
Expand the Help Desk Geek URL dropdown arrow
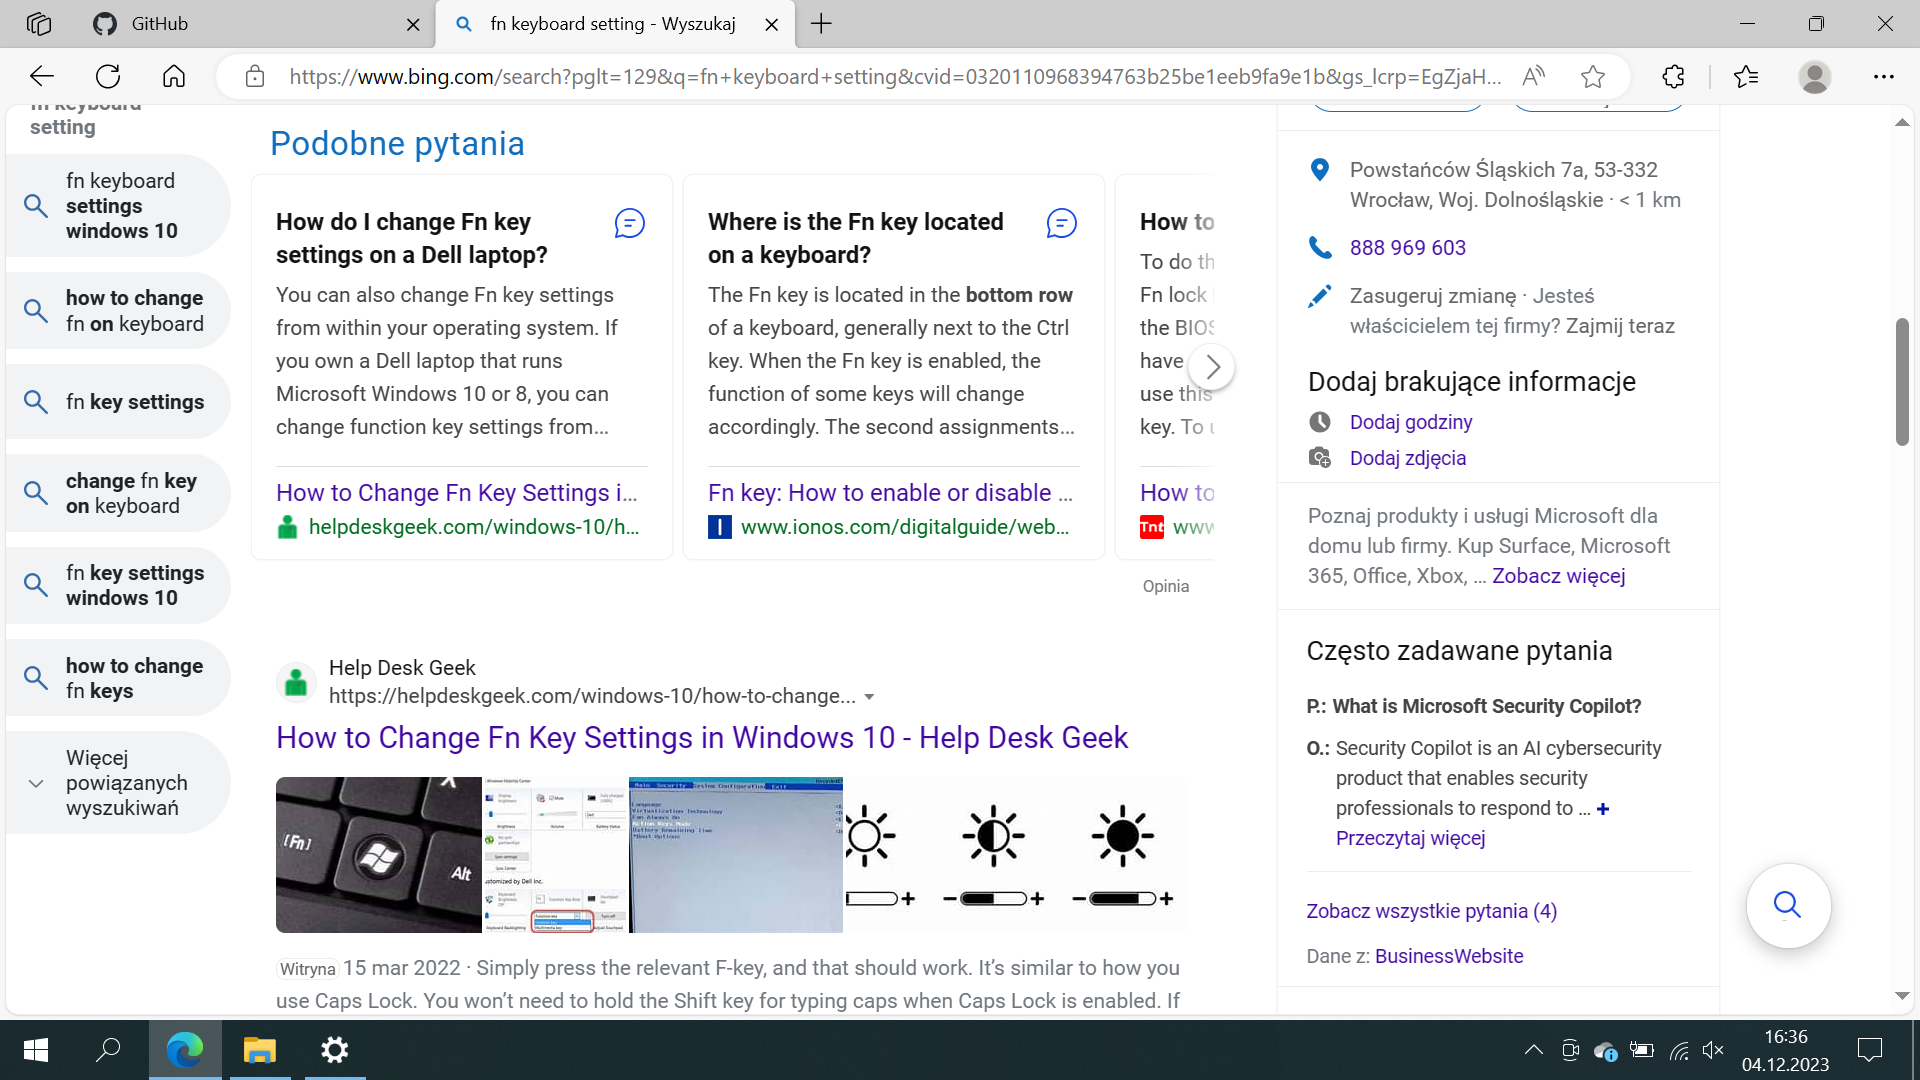(869, 697)
